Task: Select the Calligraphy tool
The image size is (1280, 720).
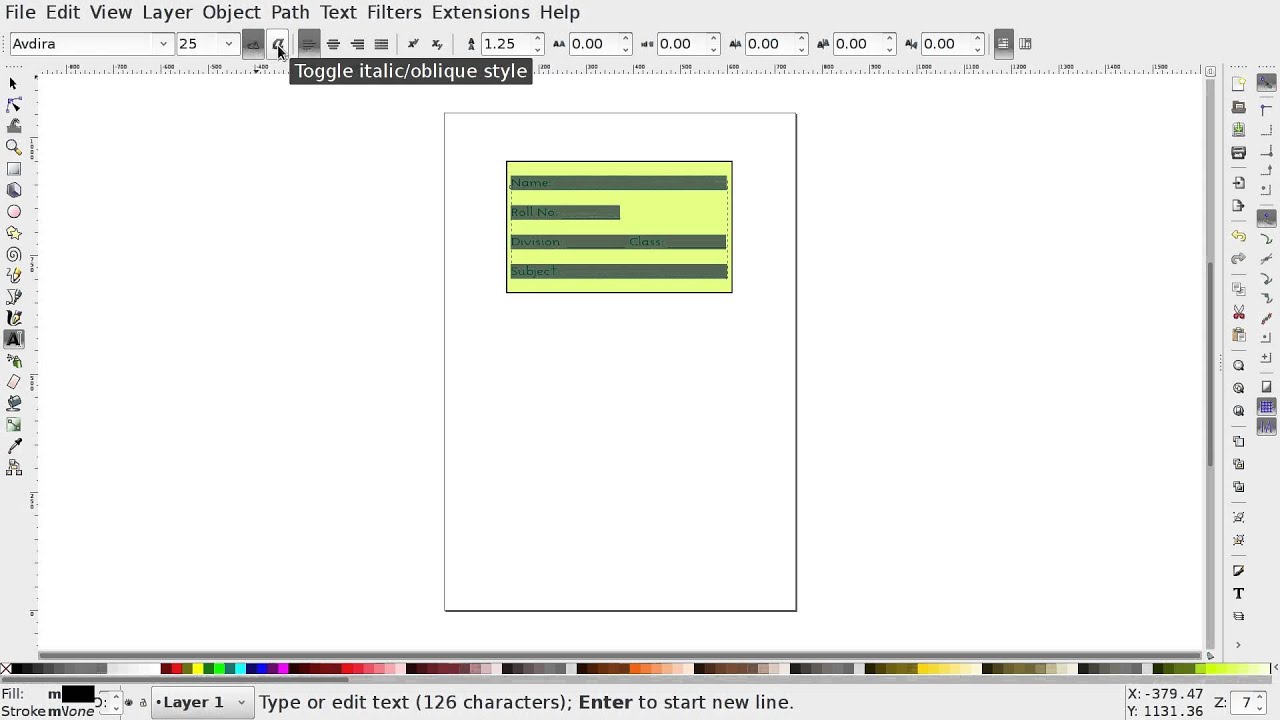Action: [x=14, y=318]
